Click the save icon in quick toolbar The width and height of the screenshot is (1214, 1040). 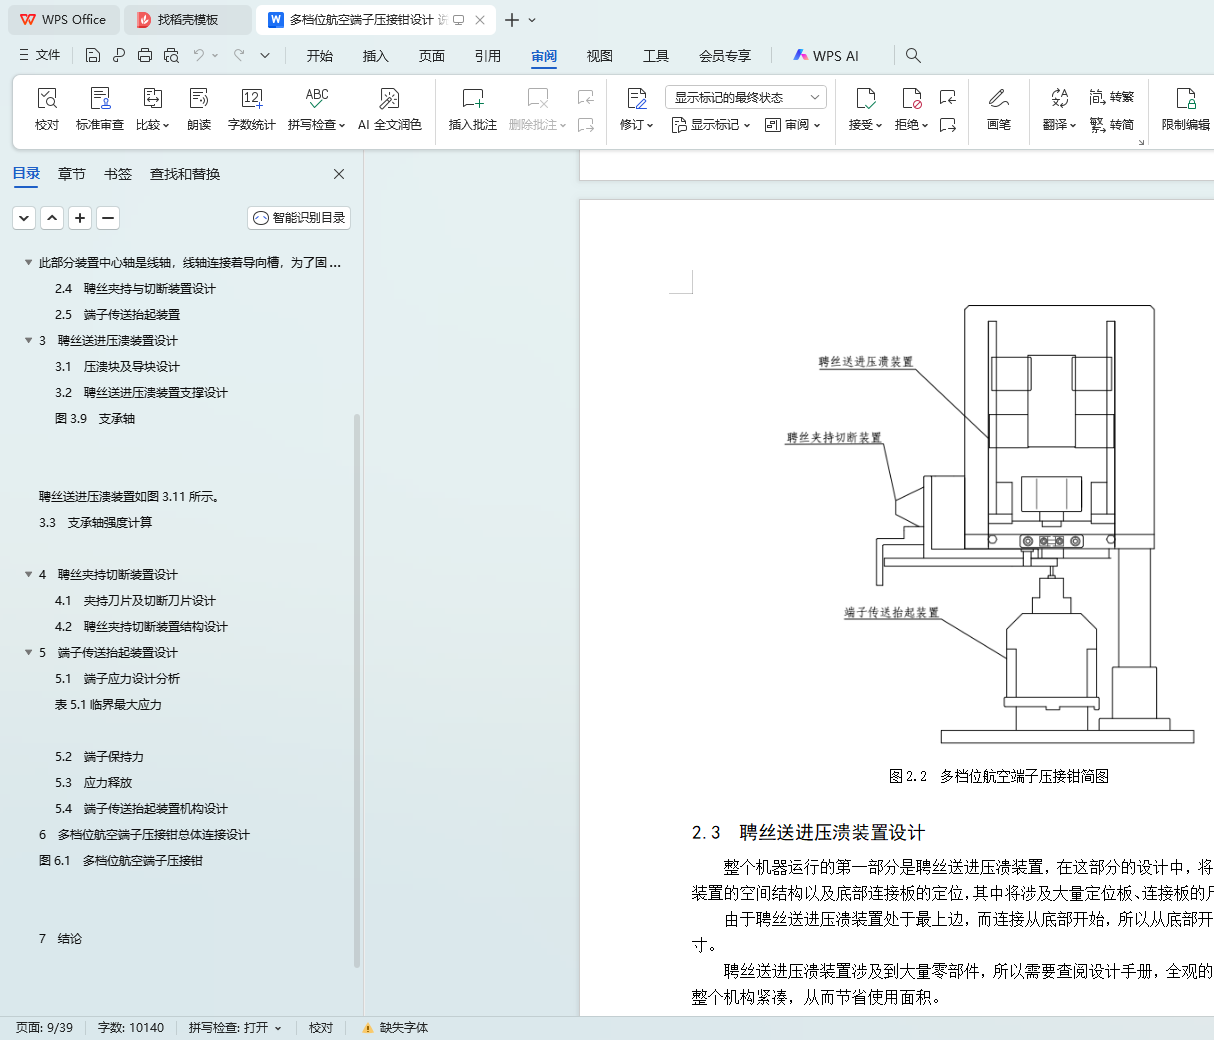pyautogui.click(x=93, y=55)
